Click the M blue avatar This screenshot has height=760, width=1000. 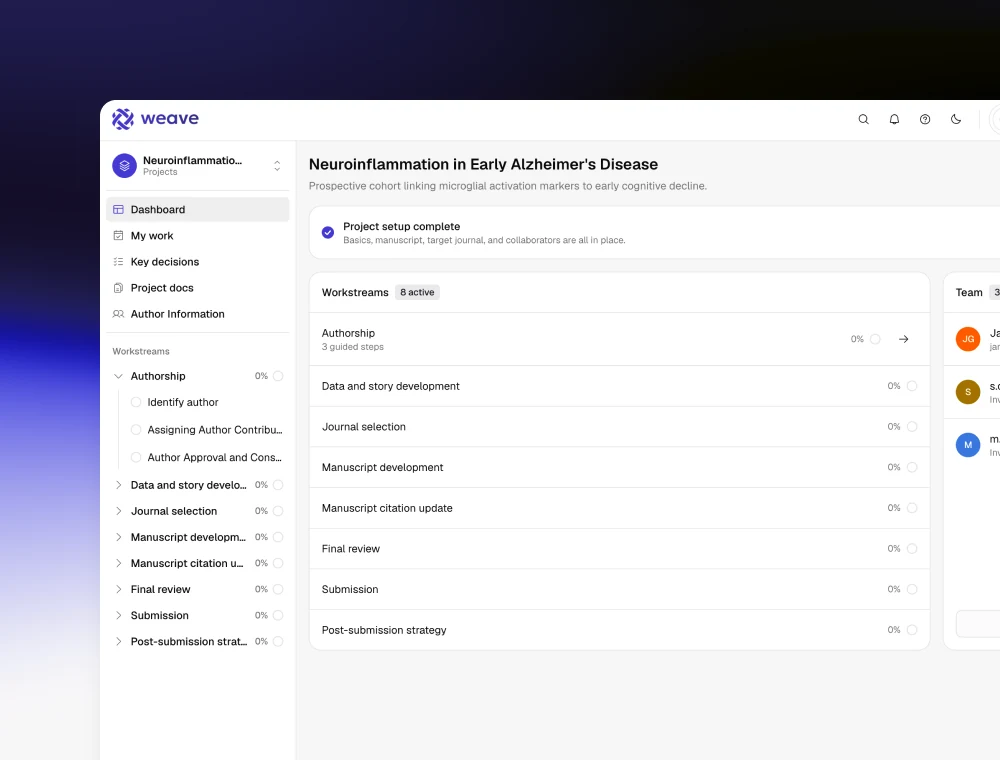coord(968,445)
